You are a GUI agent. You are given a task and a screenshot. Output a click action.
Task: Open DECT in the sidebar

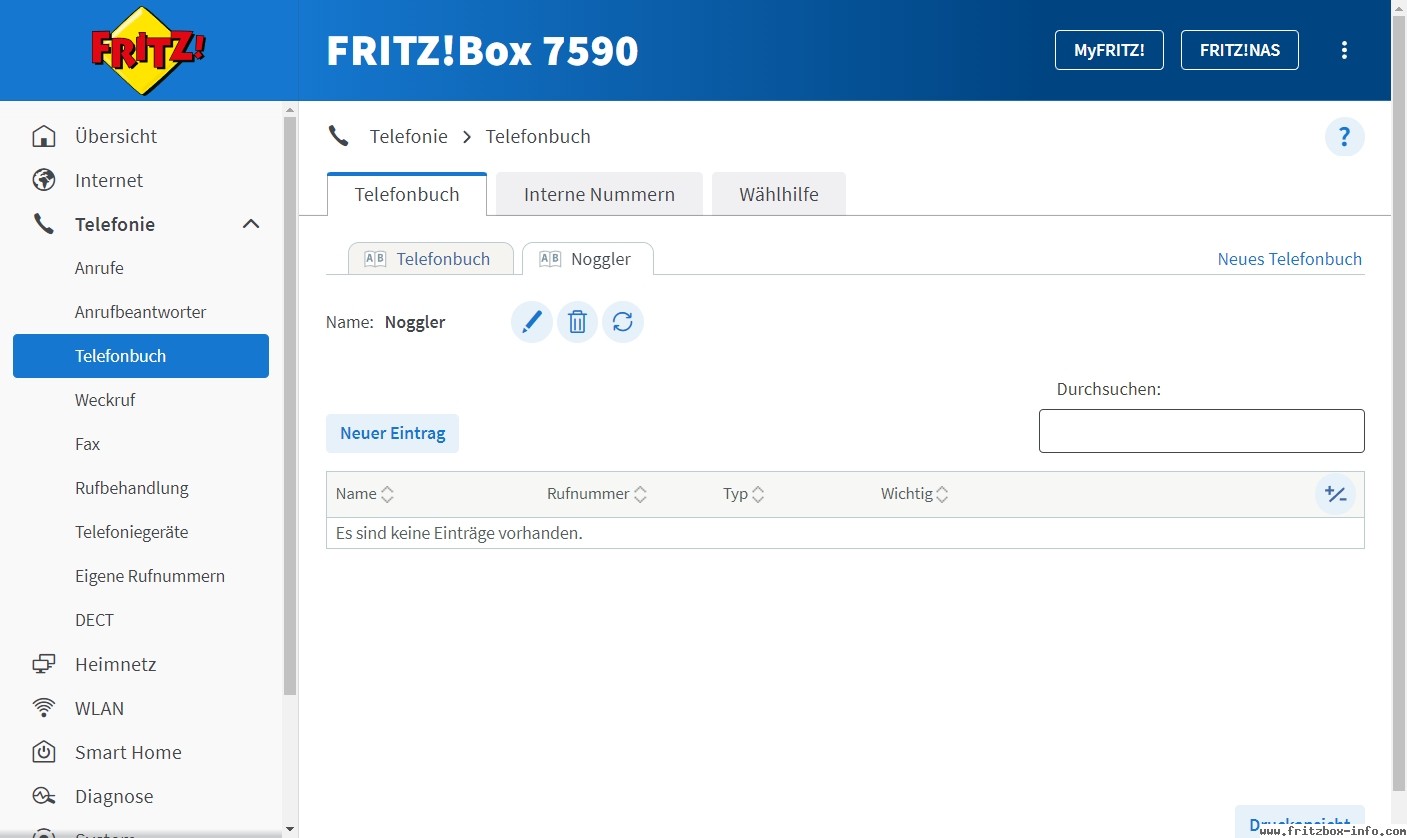(94, 620)
